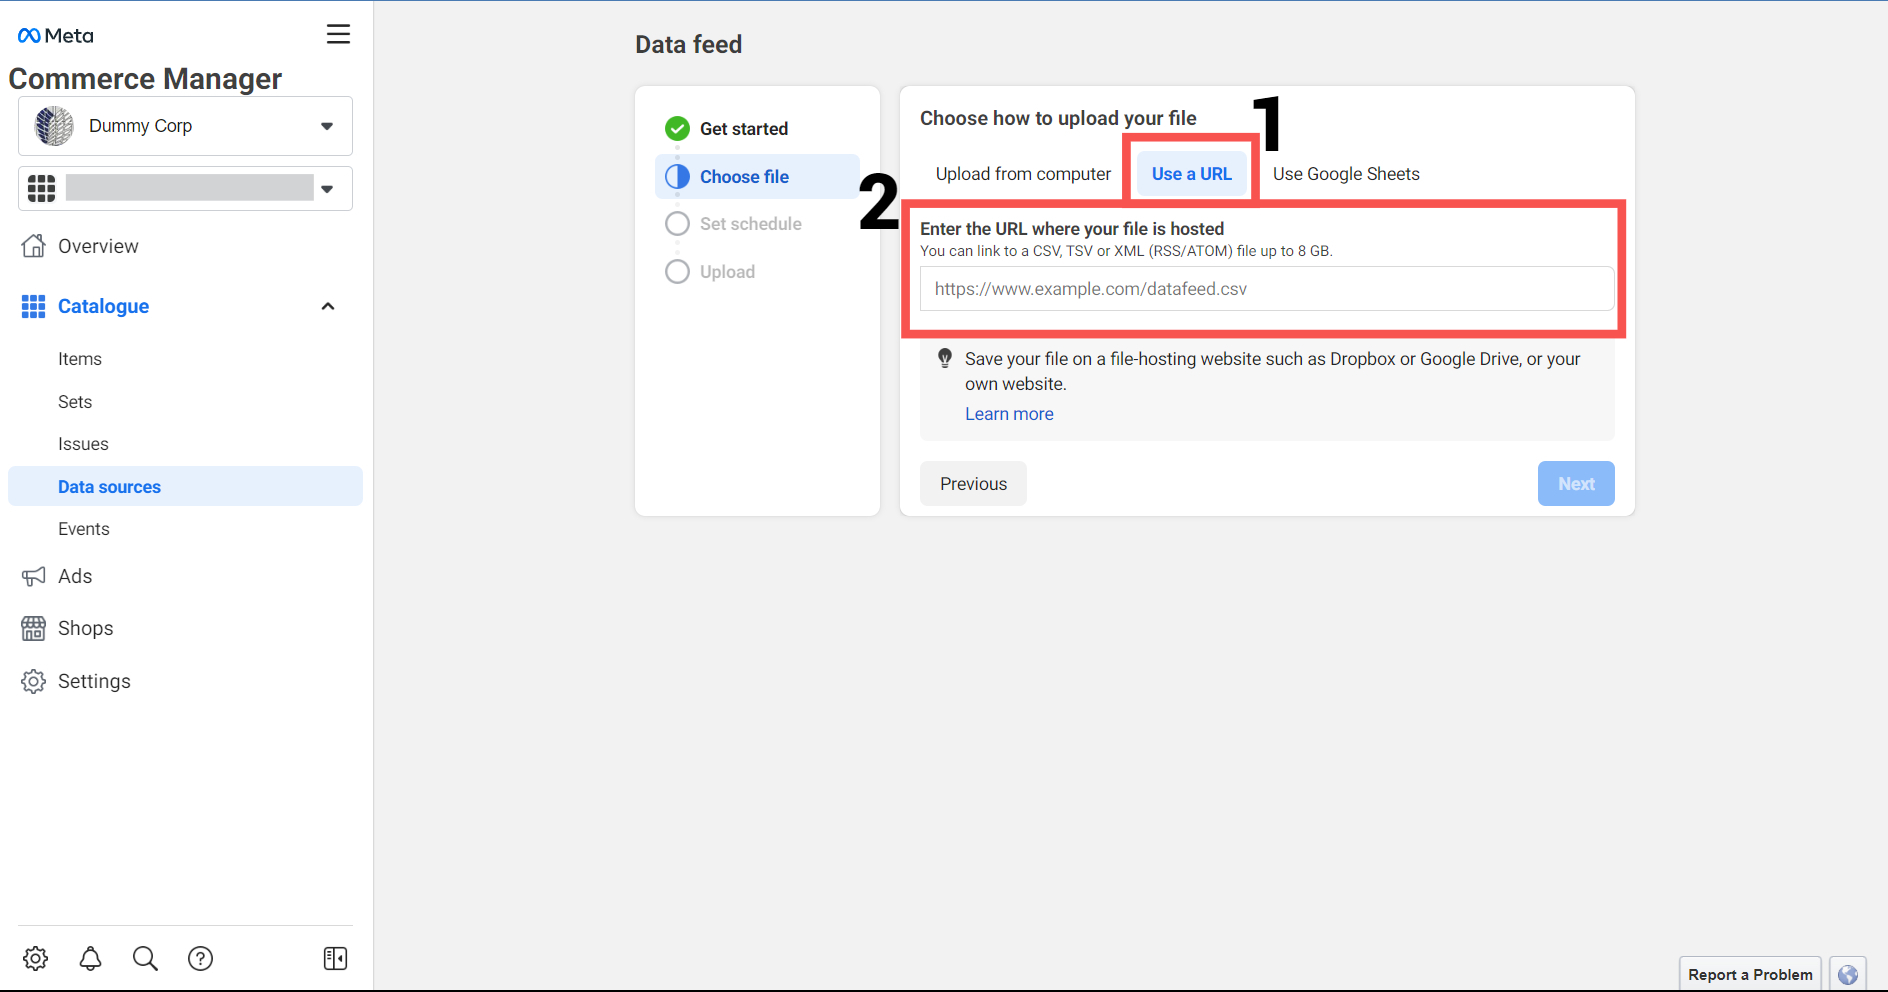Viewport: 1888px width, 992px height.
Task: Open the hamburger menu icon
Action: click(338, 34)
